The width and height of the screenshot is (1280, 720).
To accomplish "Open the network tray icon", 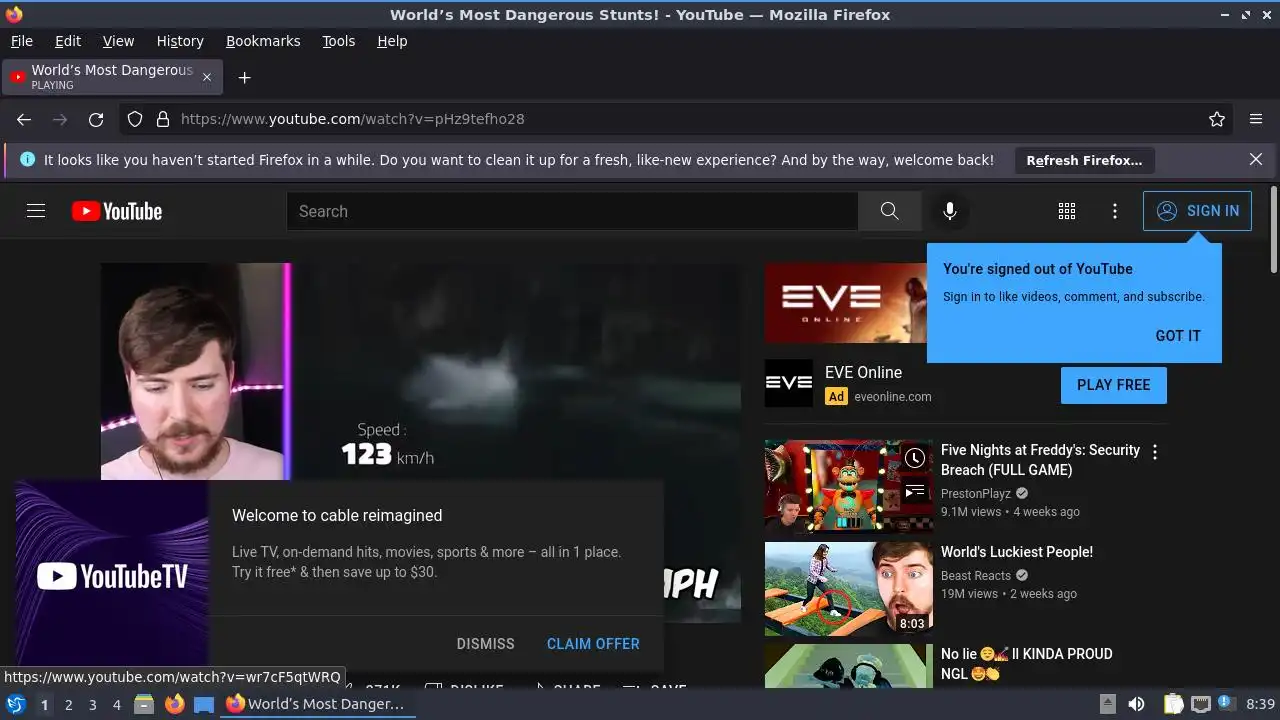I will coord(1201,704).
